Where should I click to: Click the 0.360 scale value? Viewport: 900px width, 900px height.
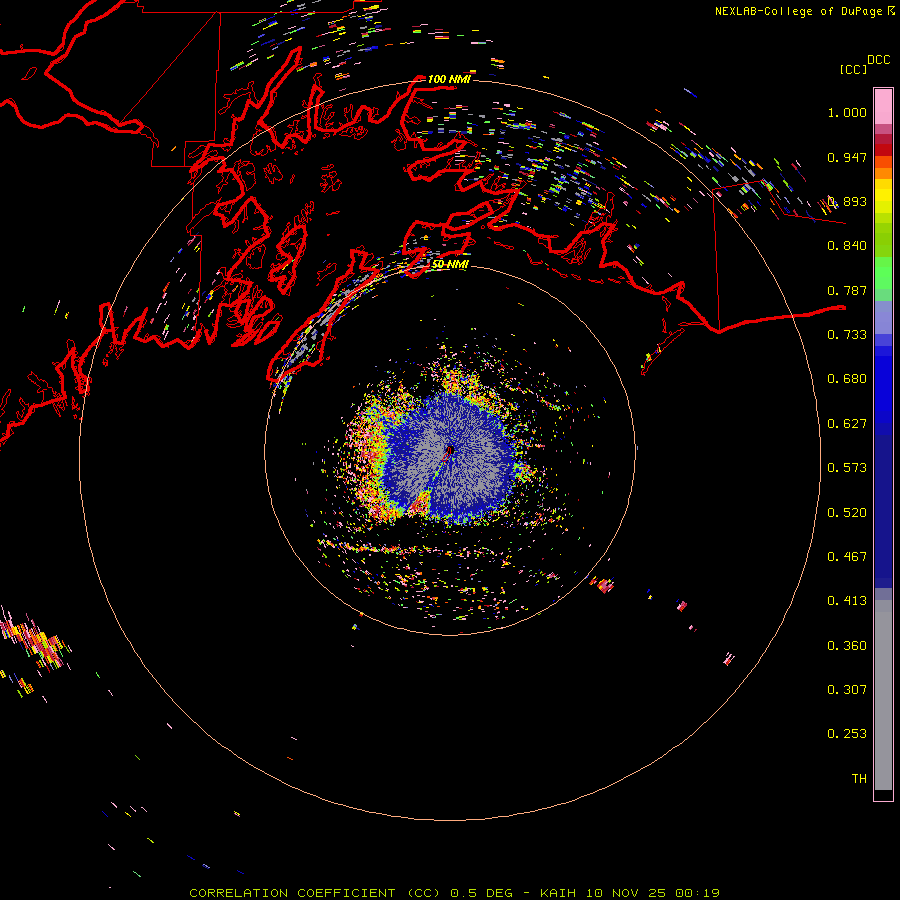pyautogui.click(x=847, y=646)
